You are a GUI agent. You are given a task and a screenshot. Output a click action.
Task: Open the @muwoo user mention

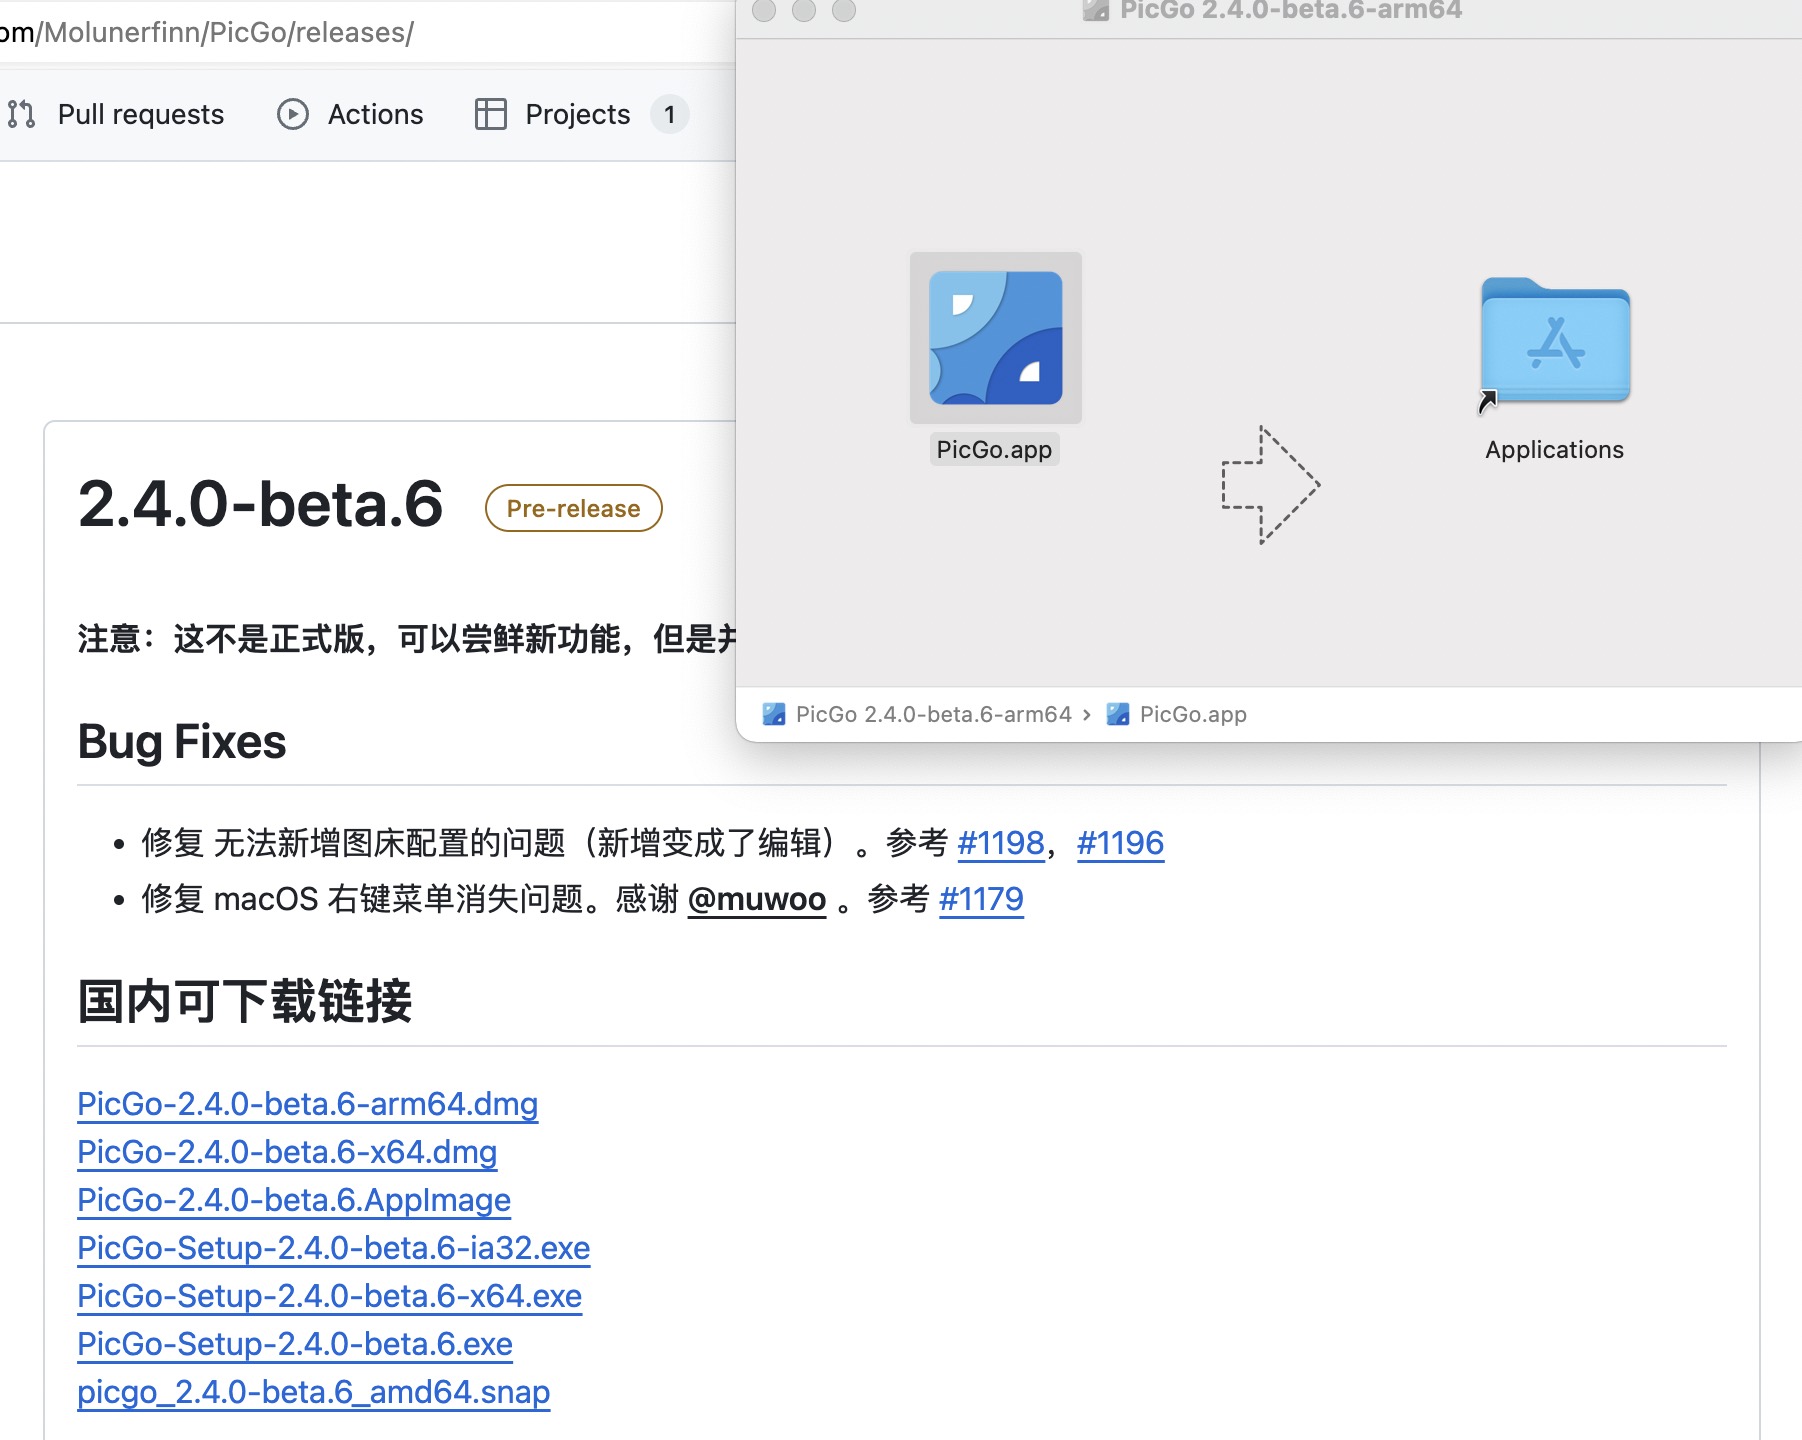pyautogui.click(x=757, y=899)
